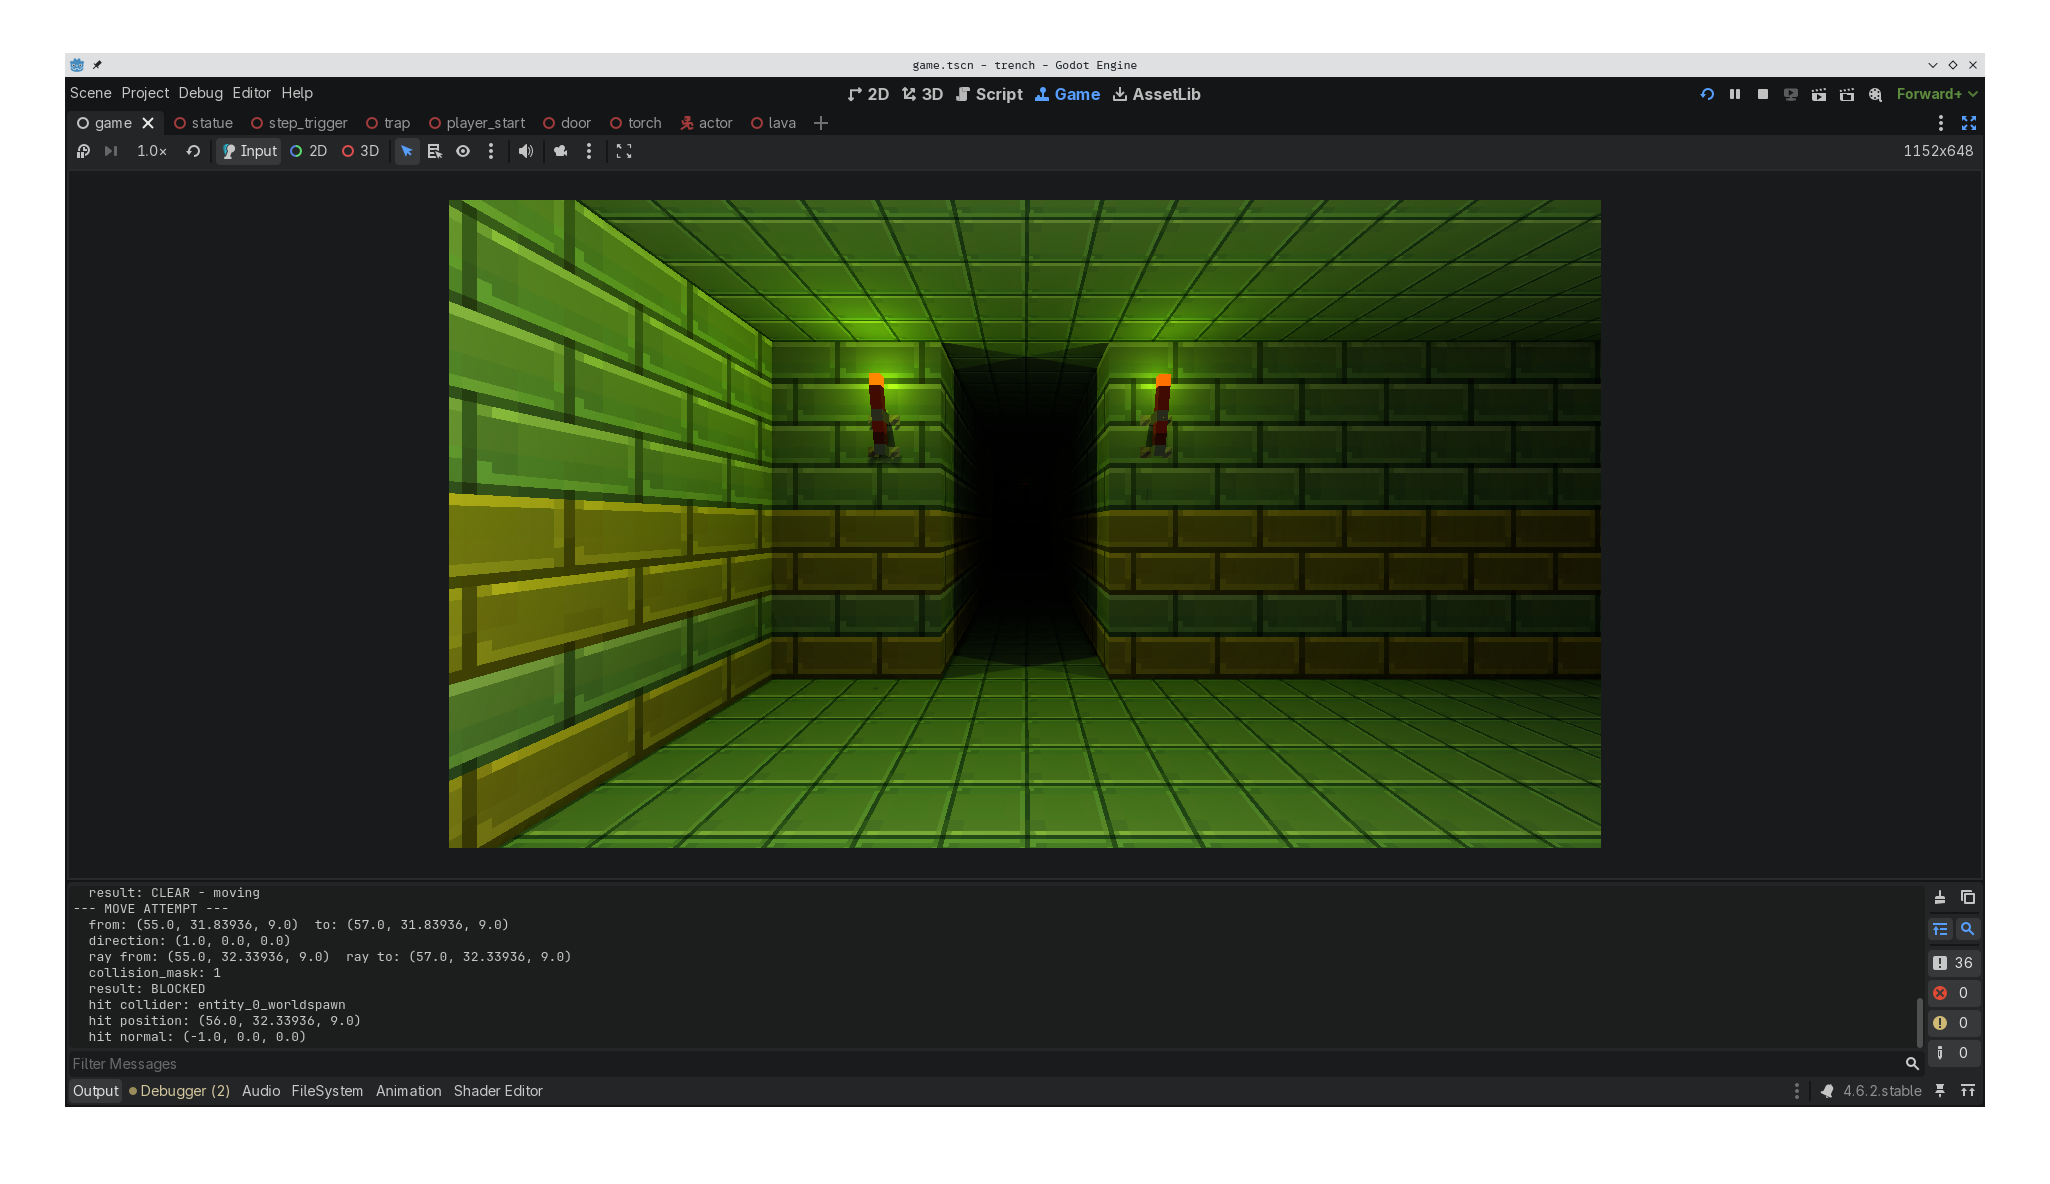2050x1184 pixels.
Task: Click the Movie Maker mode icon
Action: coord(1875,94)
